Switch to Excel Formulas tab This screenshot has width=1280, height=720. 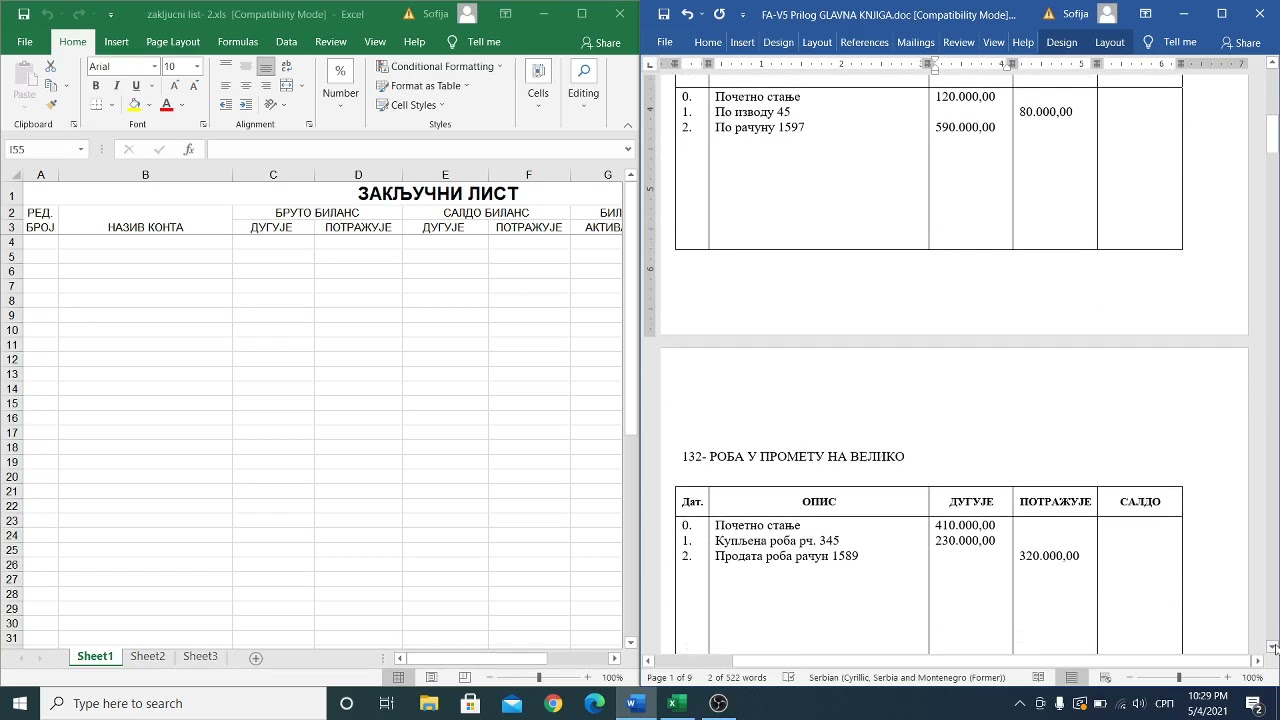click(x=238, y=42)
